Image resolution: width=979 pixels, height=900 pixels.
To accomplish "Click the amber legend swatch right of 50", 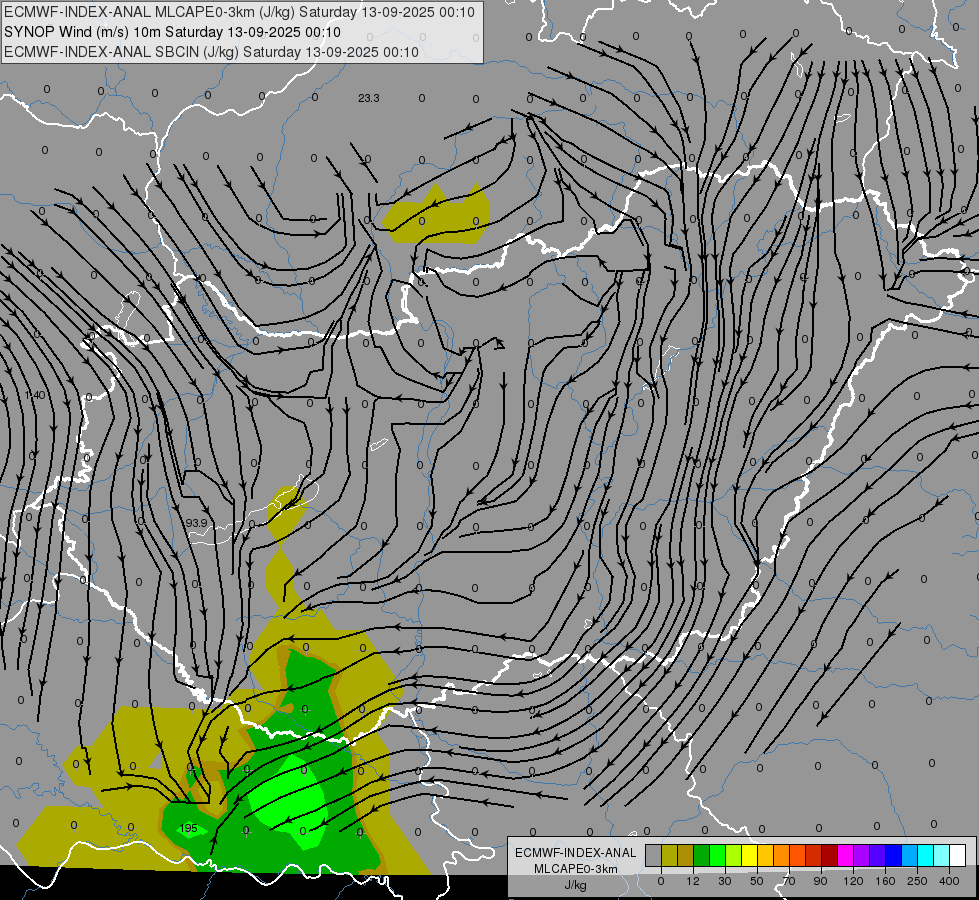I will point(765,856).
